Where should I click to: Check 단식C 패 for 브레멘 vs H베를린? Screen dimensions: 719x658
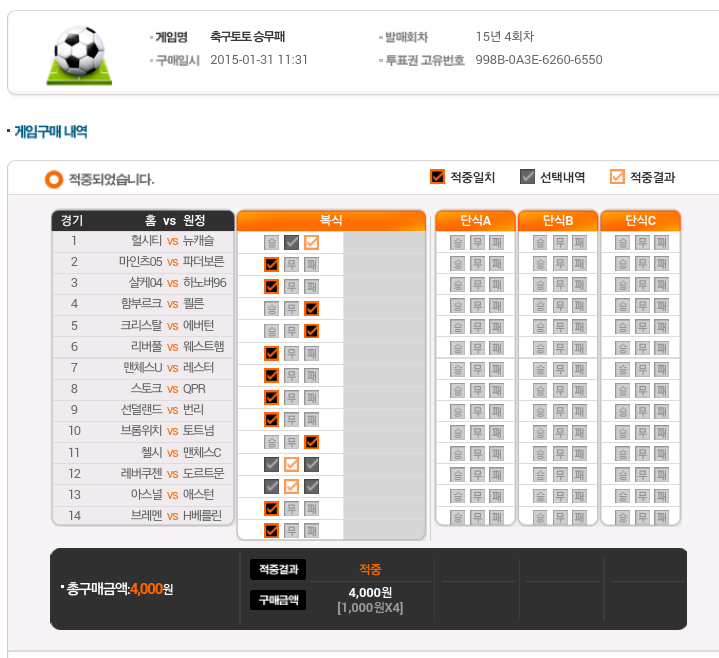(x=662, y=516)
